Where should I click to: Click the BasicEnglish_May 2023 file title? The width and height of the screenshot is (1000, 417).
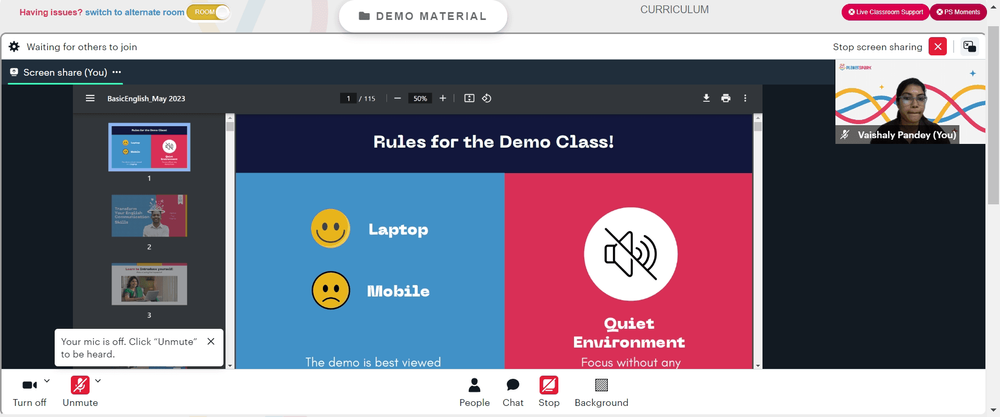click(146, 99)
